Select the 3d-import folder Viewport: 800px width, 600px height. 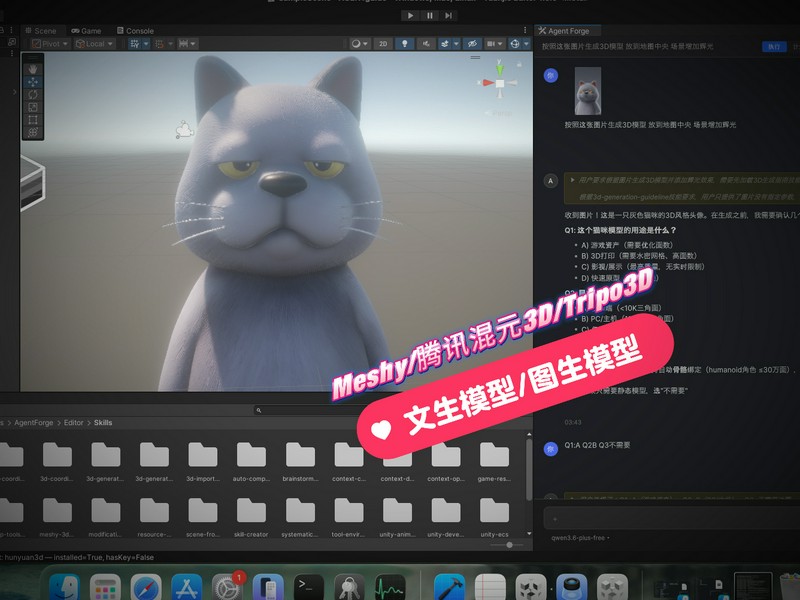coord(203,461)
